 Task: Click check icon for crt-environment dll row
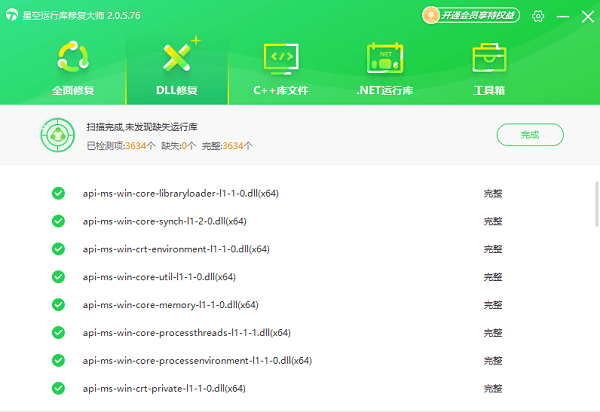point(58,249)
